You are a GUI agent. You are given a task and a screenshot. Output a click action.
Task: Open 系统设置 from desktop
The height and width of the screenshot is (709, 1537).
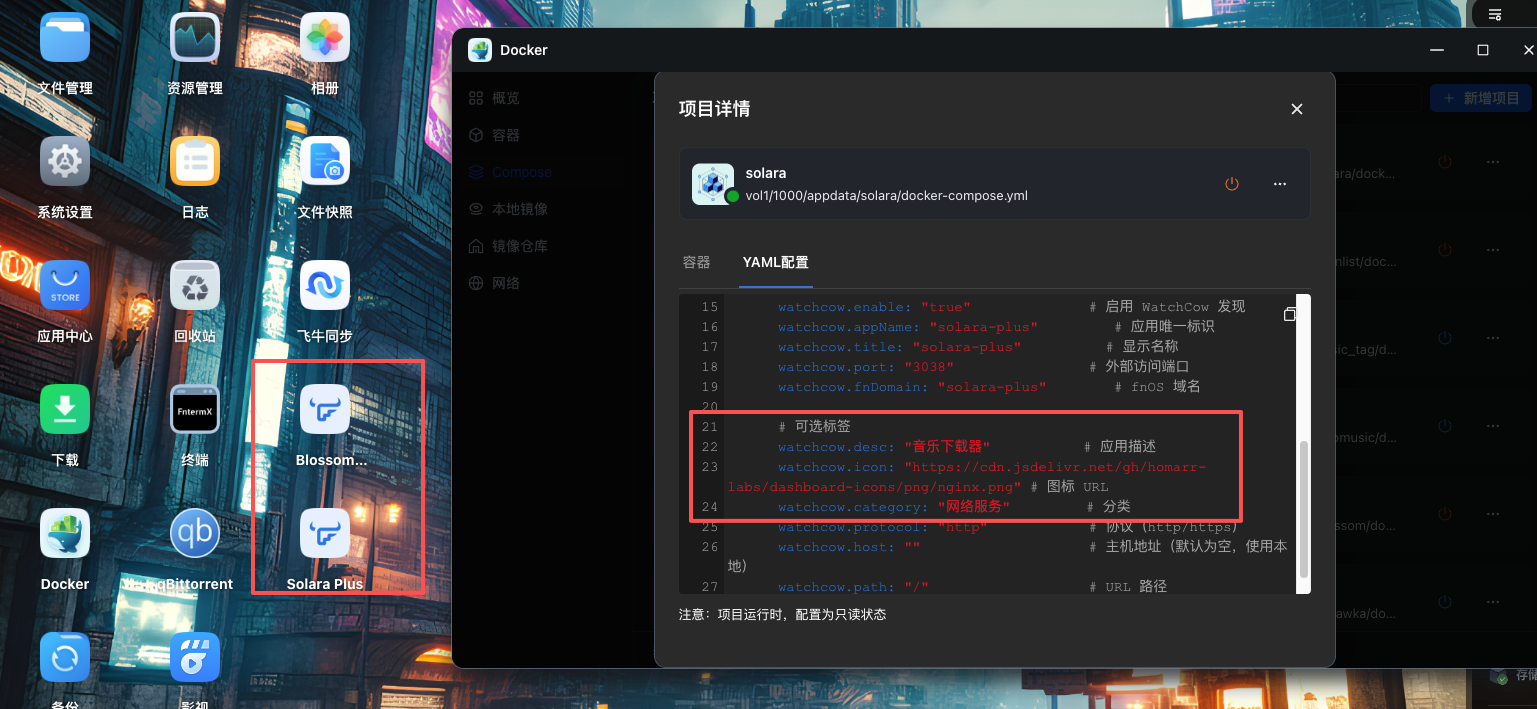tap(65, 162)
